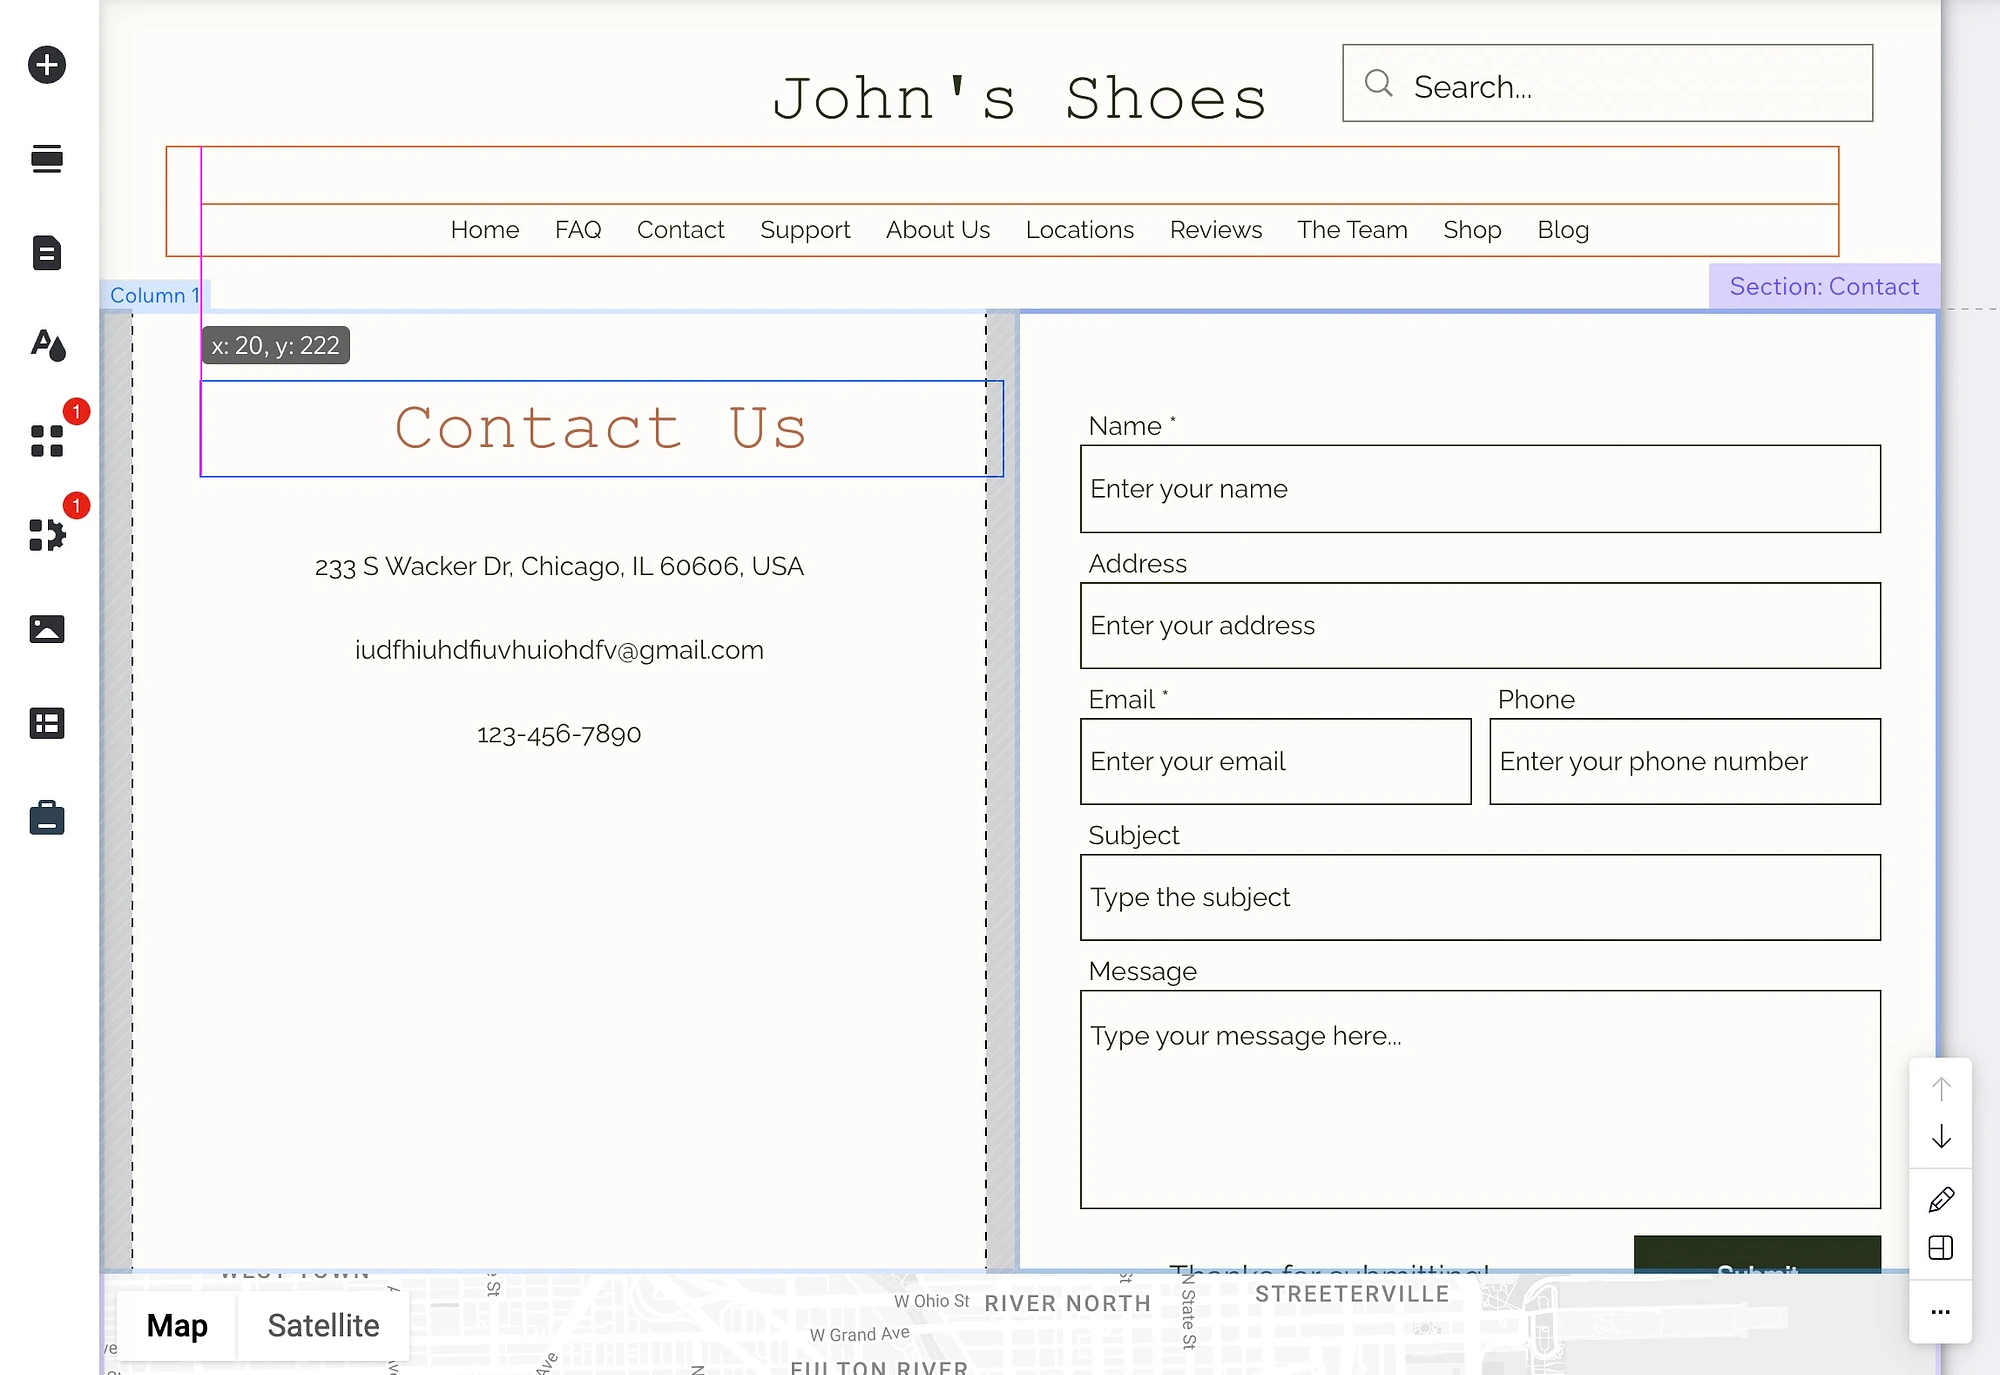
Task: Expand the Locations navigation dropdown
Action: (1081, 229)
